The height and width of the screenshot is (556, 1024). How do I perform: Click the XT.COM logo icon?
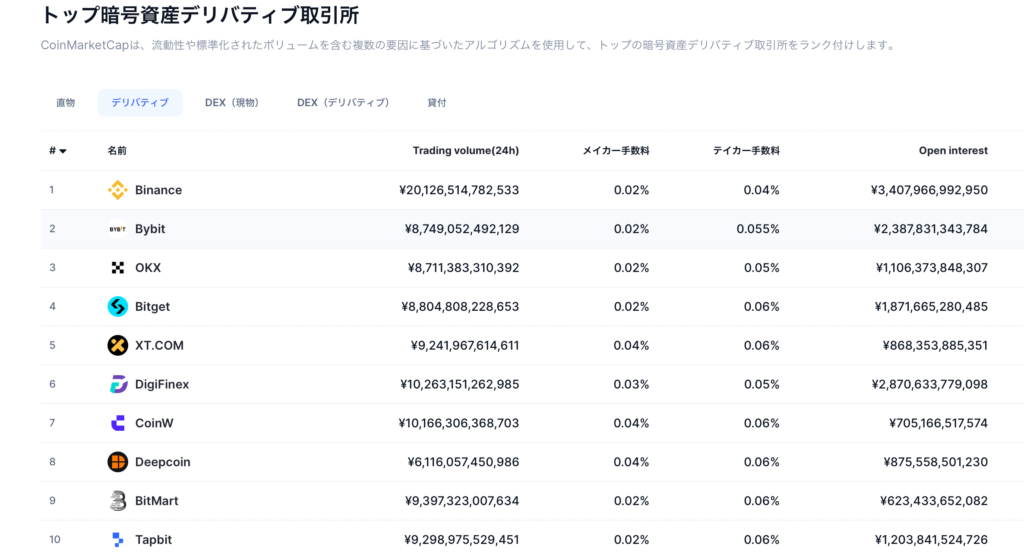coord(118,346)
